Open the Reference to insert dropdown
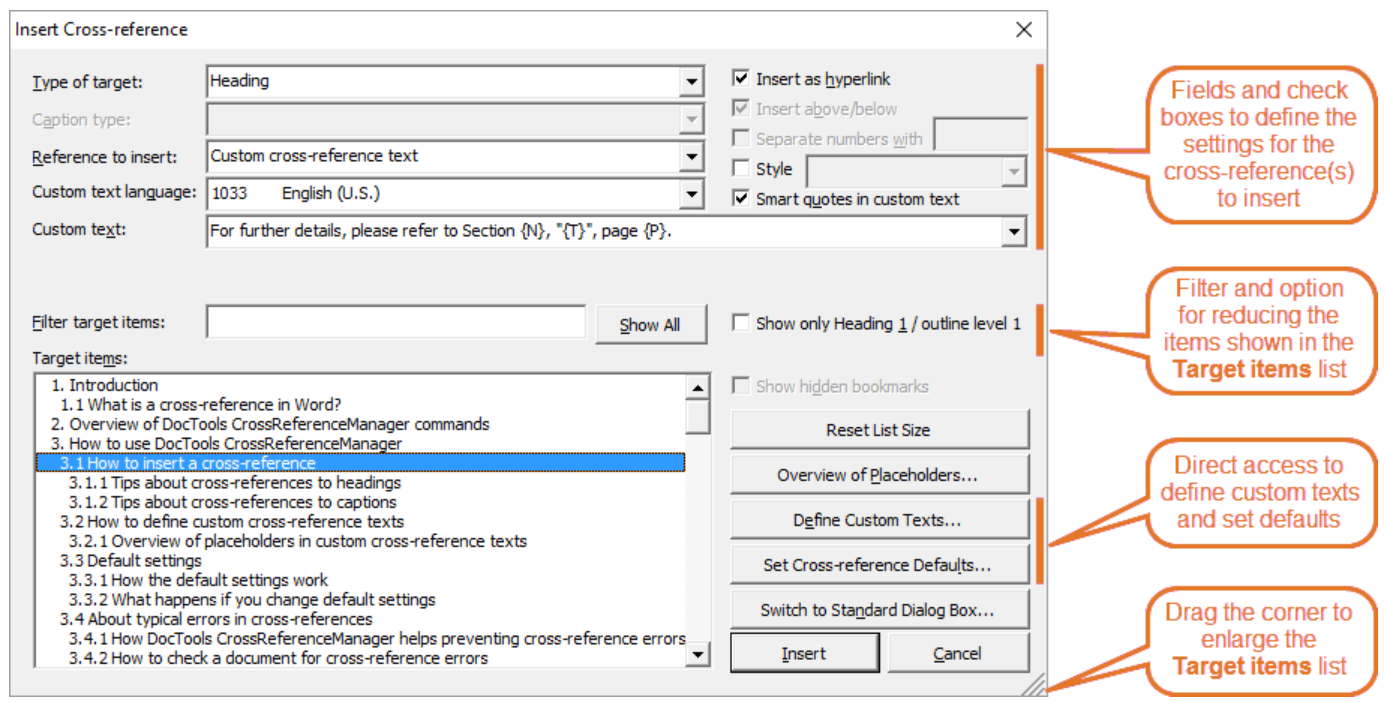 click(x=692, y=157)
